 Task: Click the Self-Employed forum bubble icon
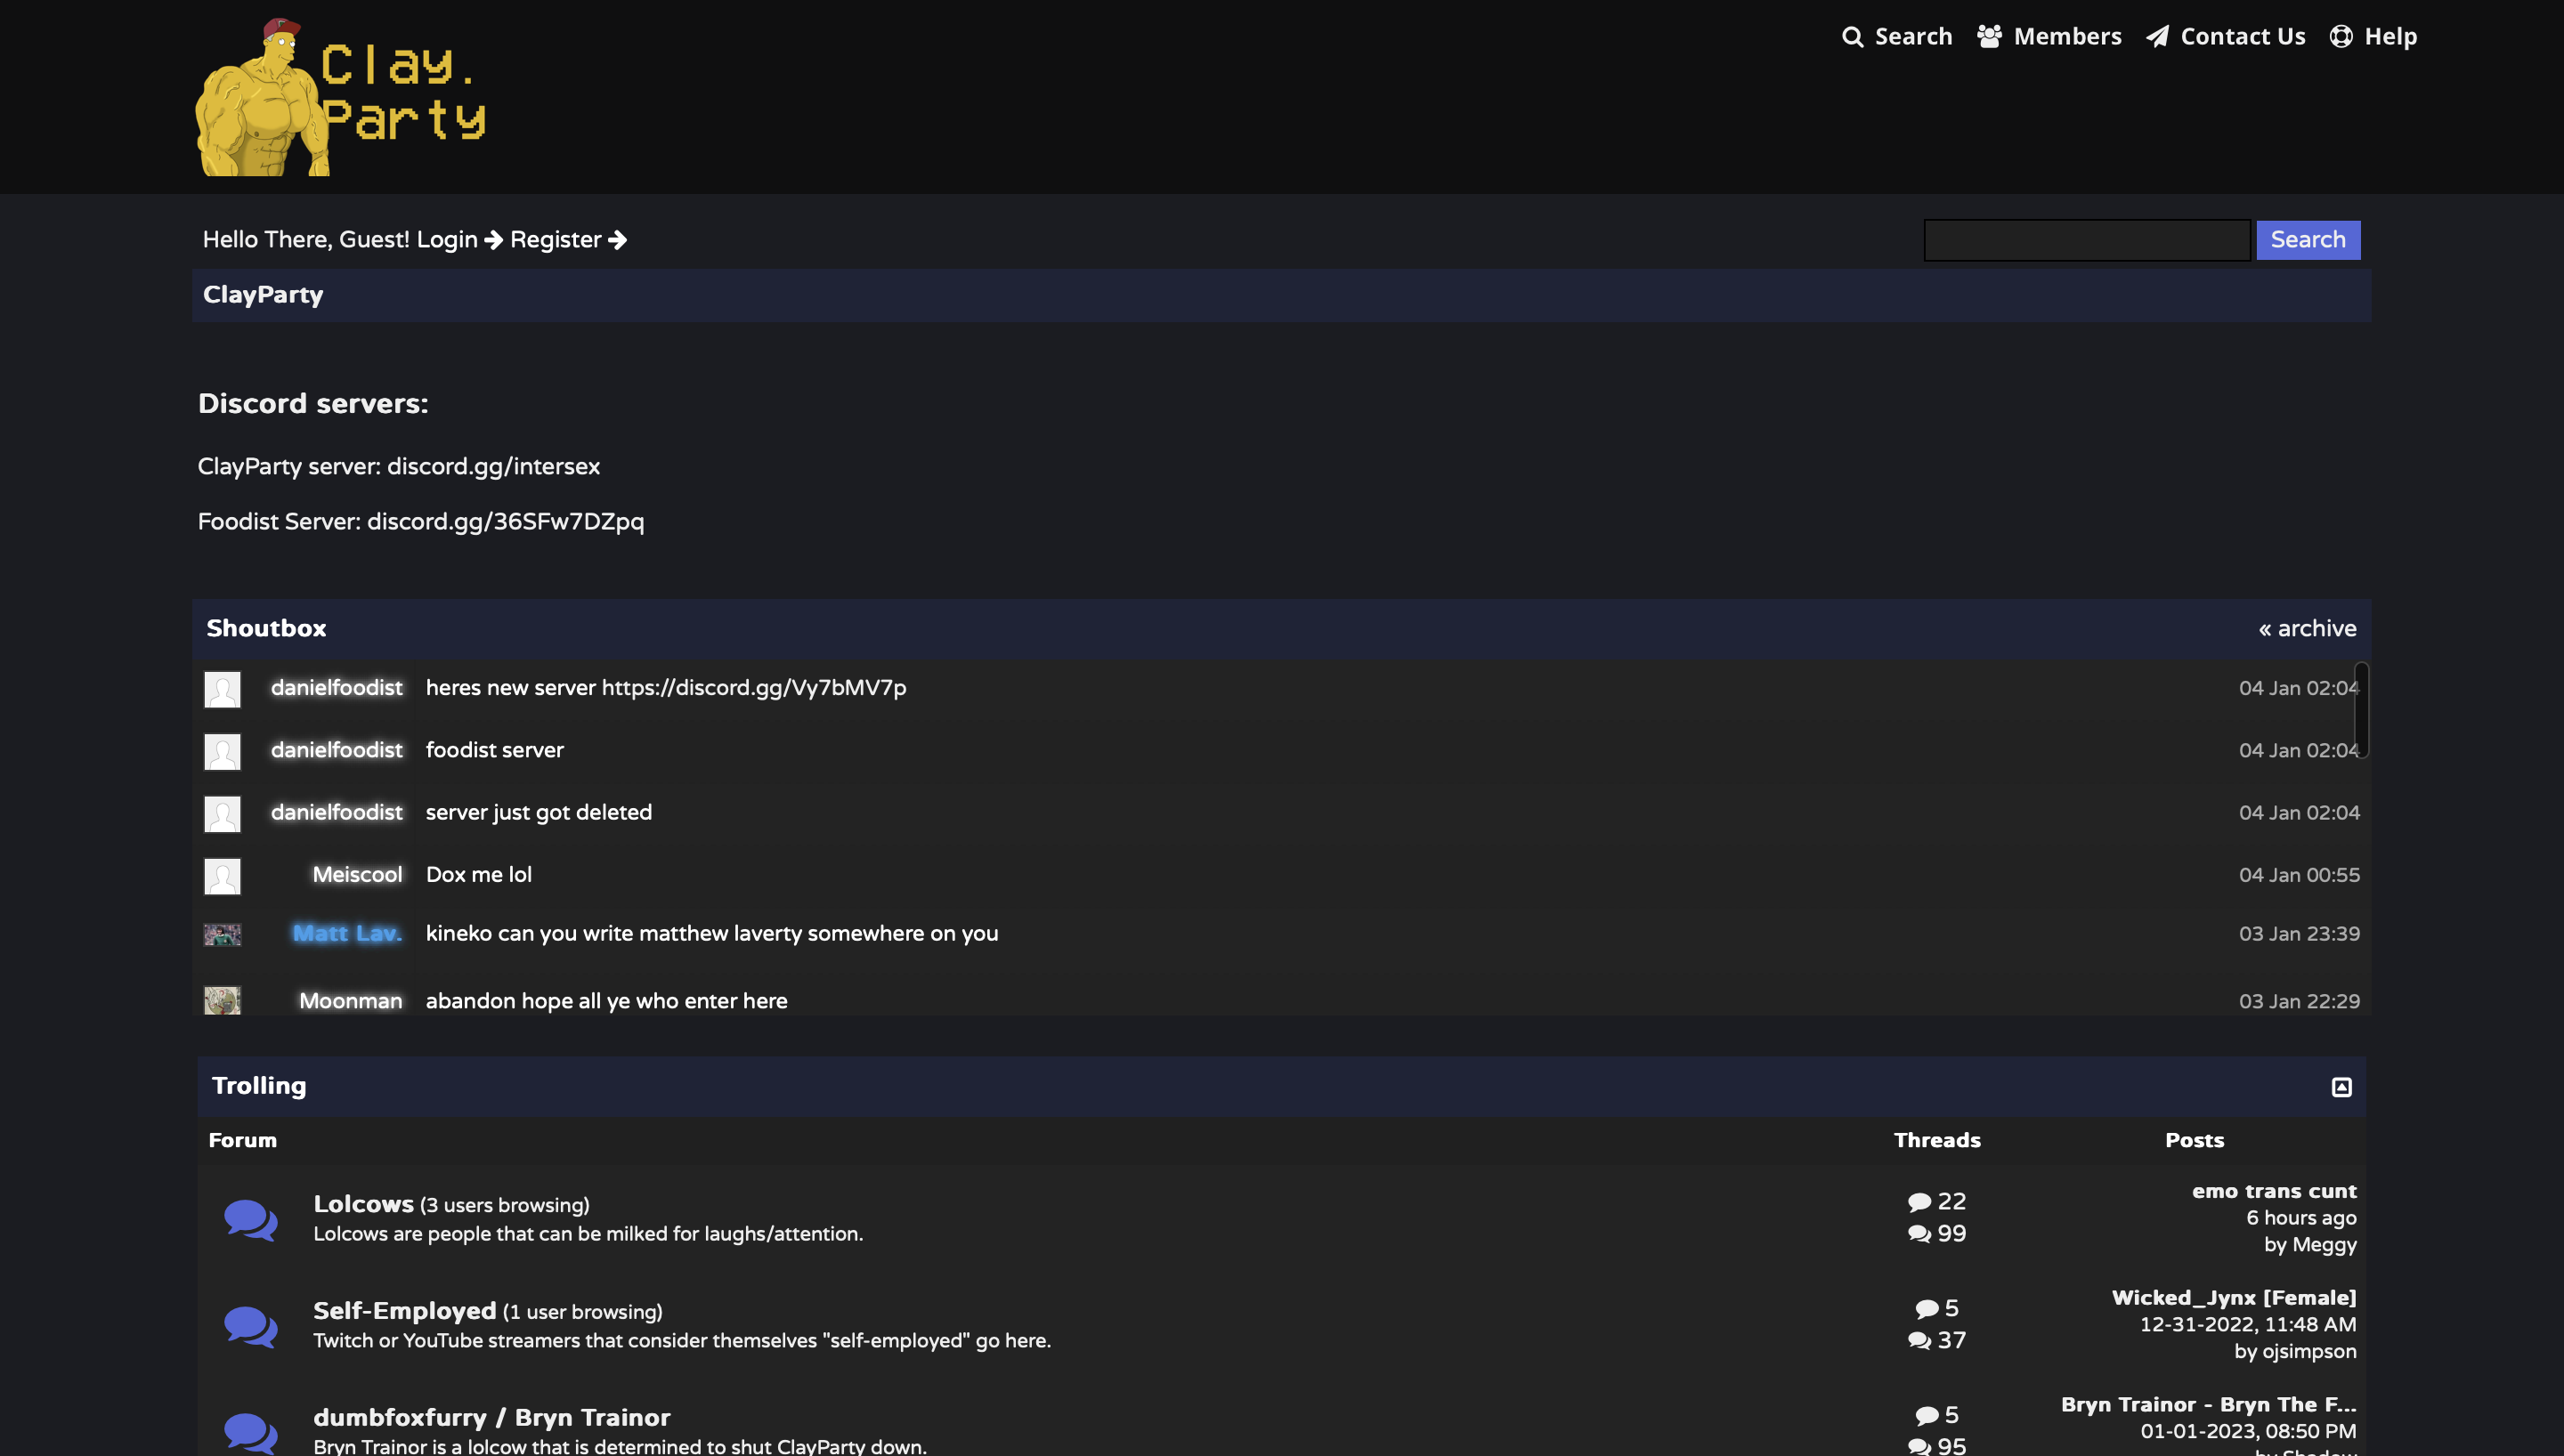(x=250, y=1326)
